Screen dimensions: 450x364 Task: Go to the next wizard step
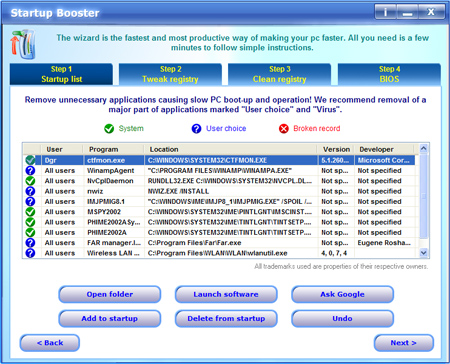point(404,343)
